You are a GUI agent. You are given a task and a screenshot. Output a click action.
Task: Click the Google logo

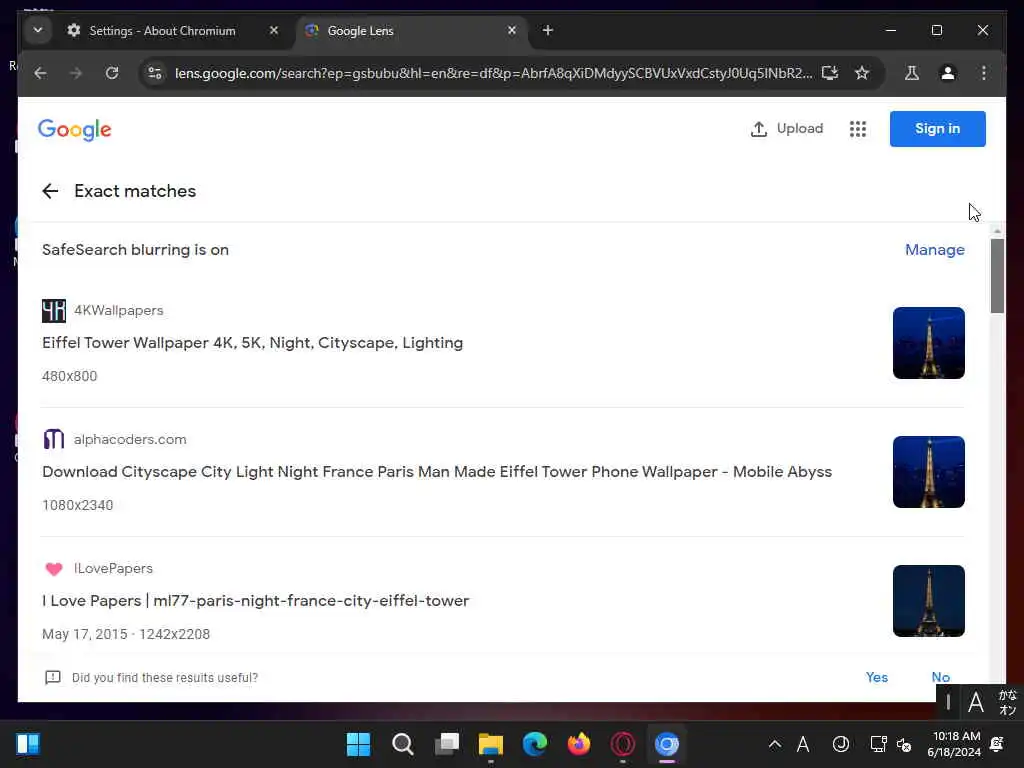tap(74, 130)
